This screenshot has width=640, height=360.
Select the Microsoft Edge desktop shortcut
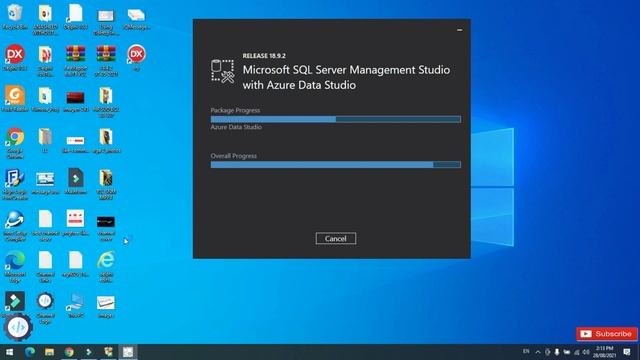coord(15,267)
